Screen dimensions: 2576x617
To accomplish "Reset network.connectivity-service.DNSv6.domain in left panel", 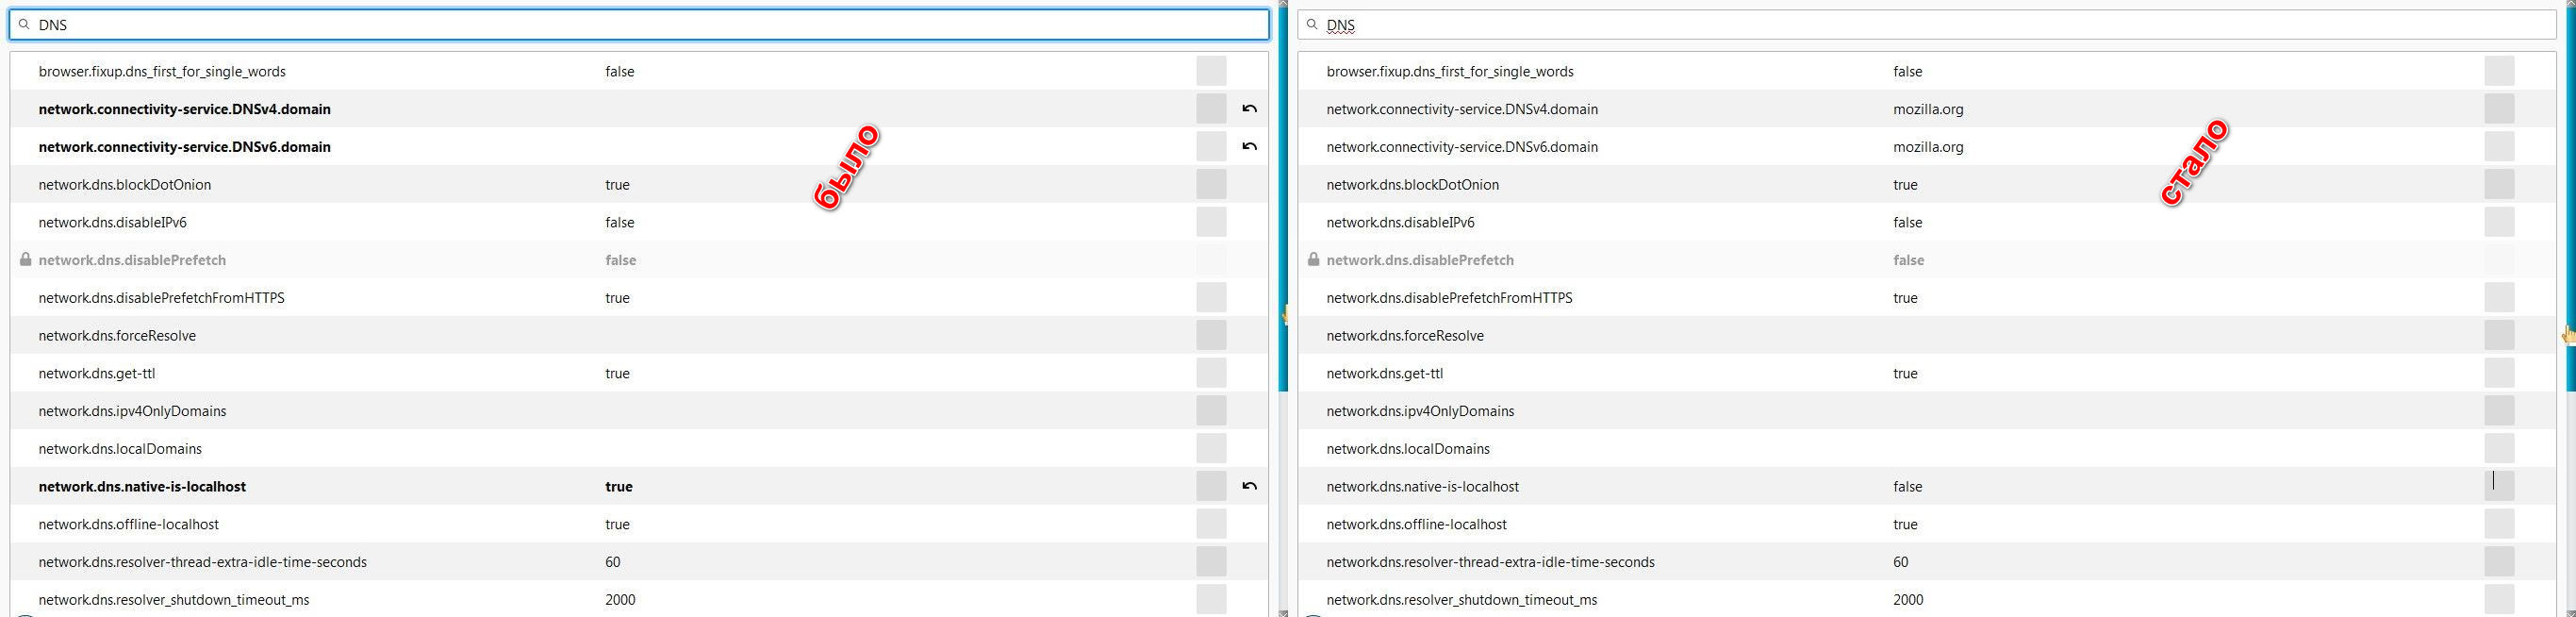I will click(1249, 147).
